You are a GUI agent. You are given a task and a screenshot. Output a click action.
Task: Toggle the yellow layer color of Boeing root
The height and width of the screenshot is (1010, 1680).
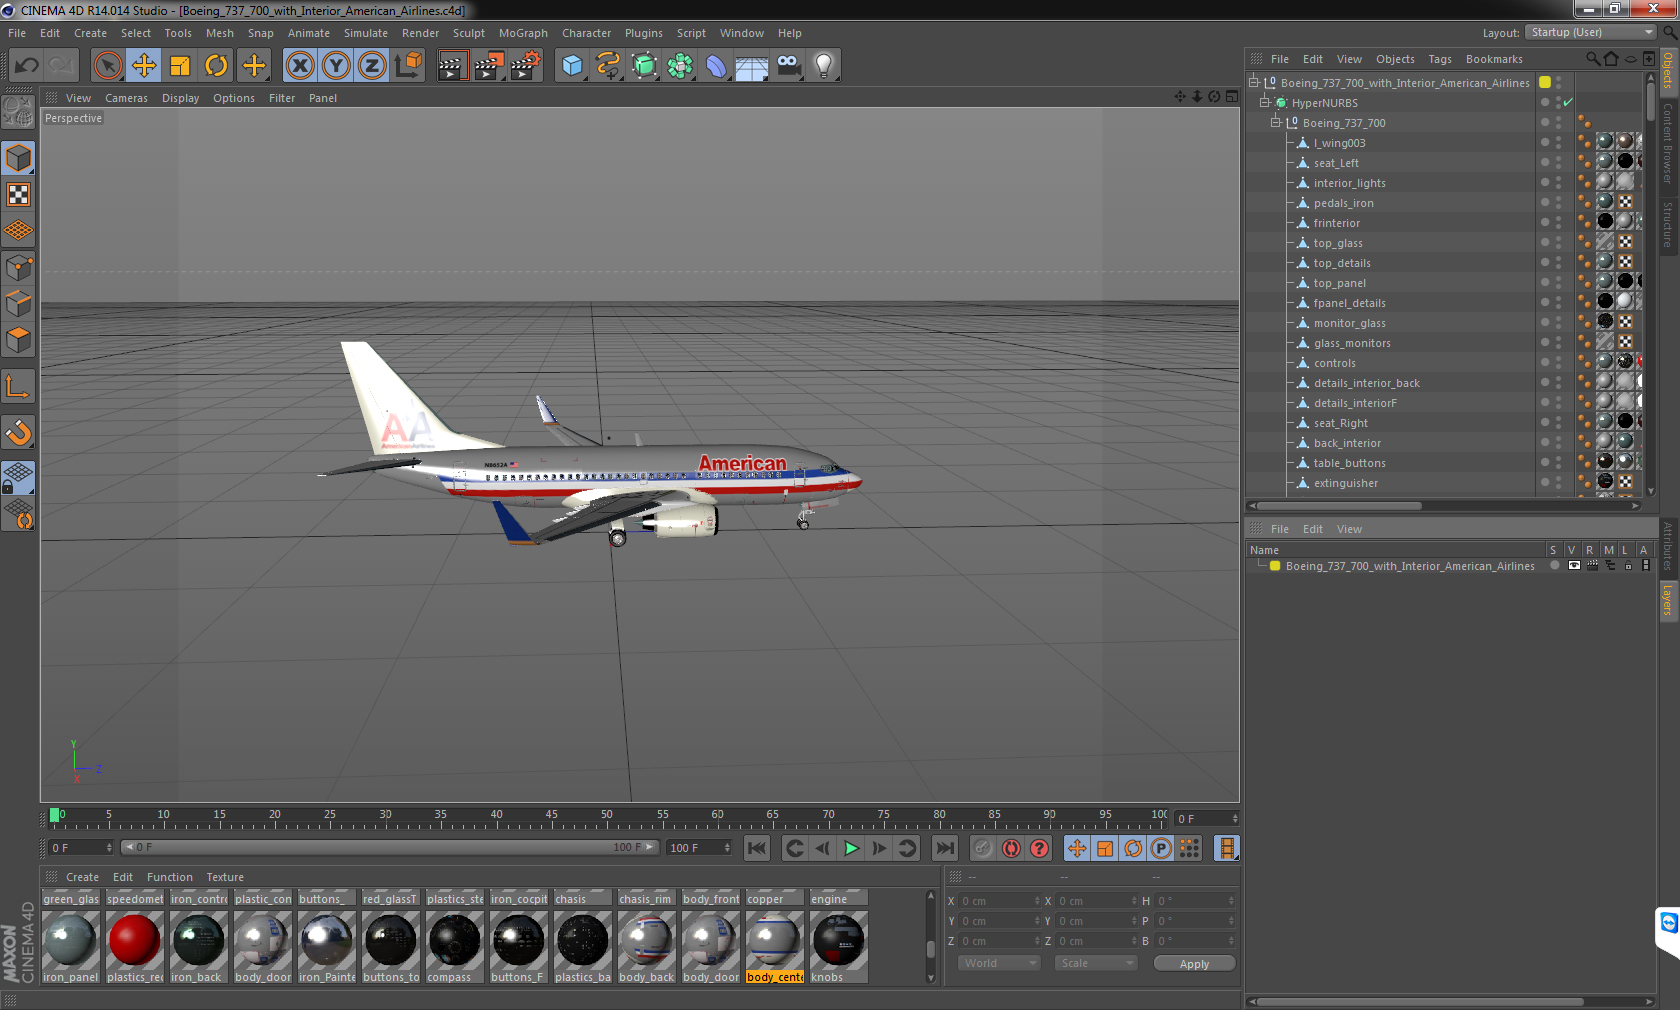(x=1545, y=82)
